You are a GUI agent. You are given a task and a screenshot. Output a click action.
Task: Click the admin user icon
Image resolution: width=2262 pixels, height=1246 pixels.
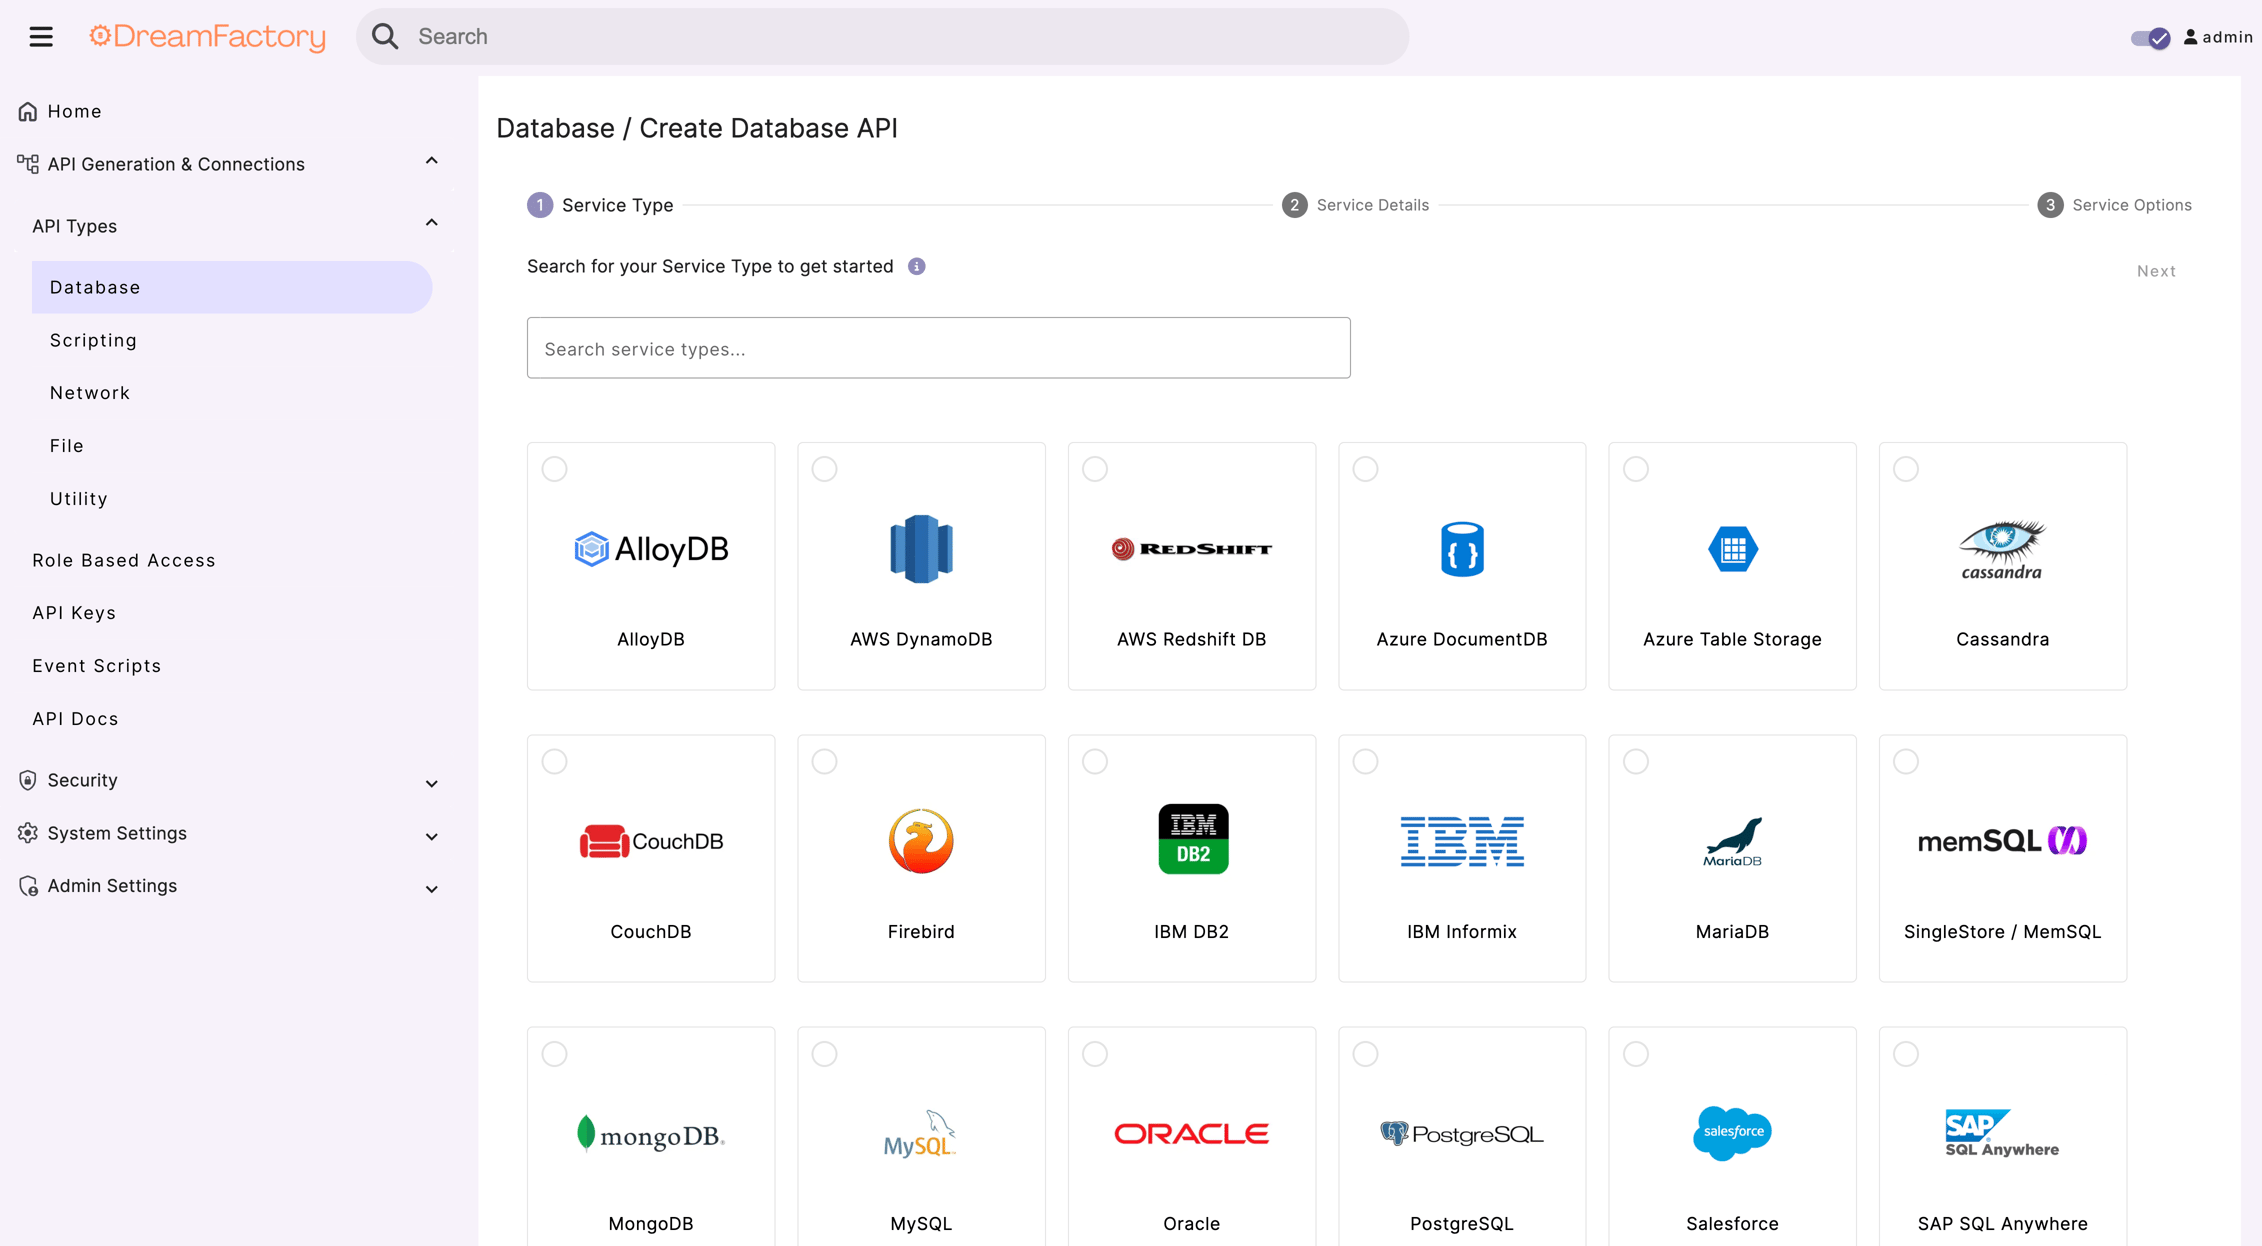point(2190,37)
